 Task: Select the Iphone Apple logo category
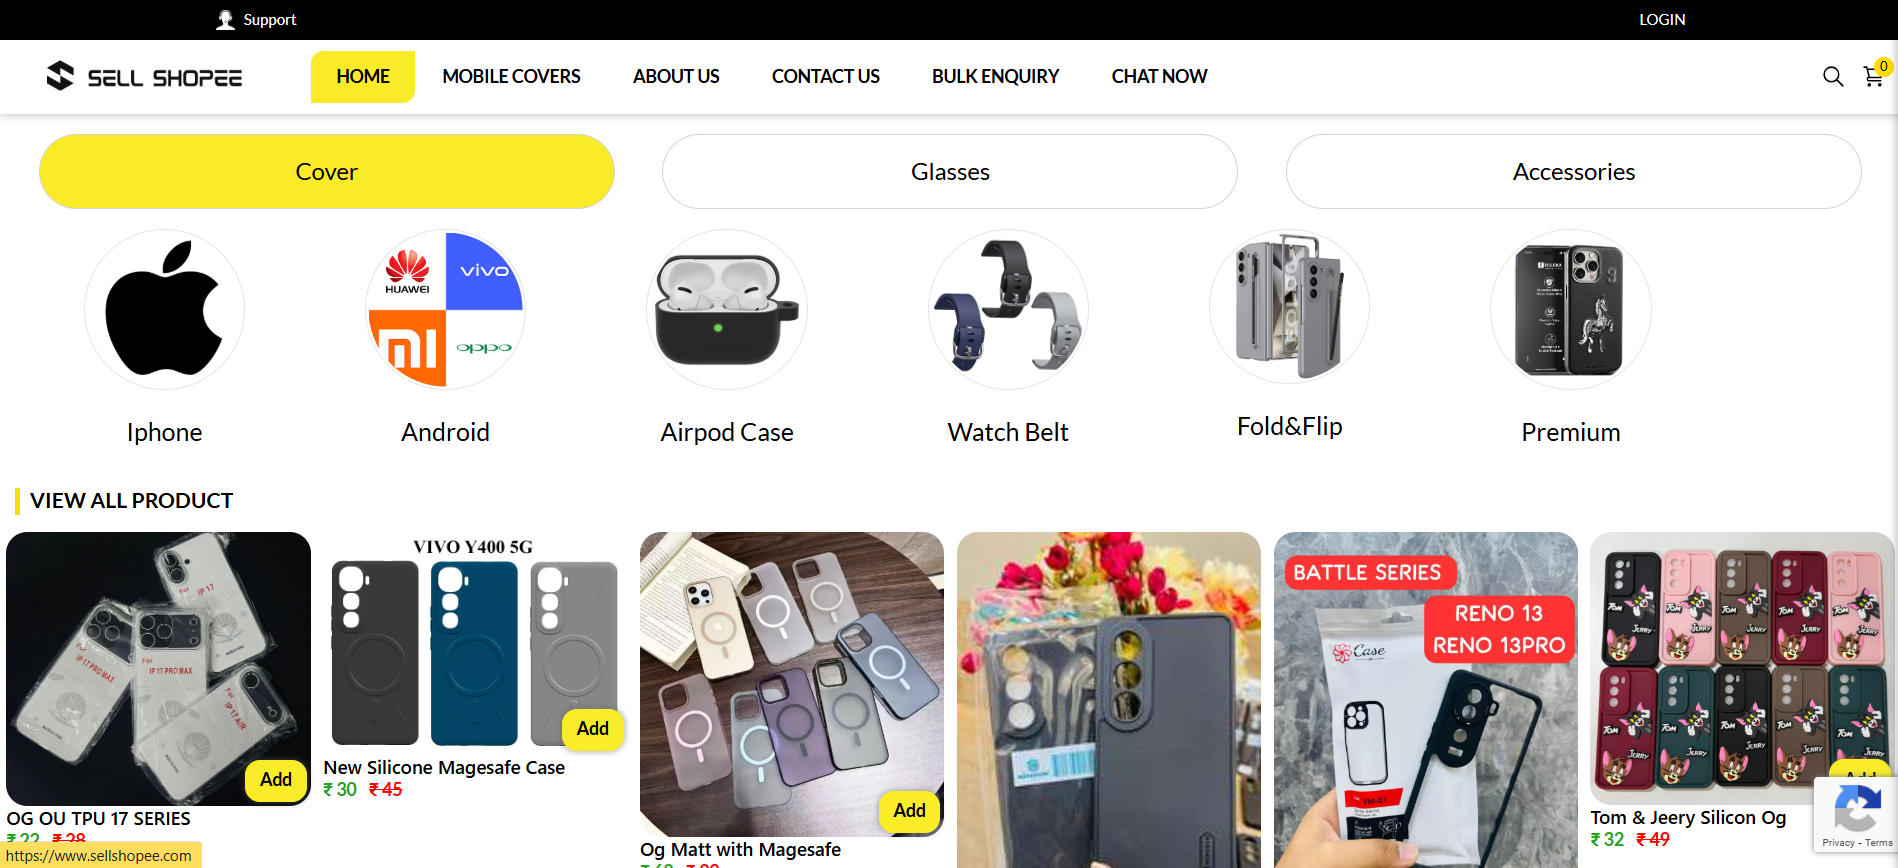[x=164, y=309]
